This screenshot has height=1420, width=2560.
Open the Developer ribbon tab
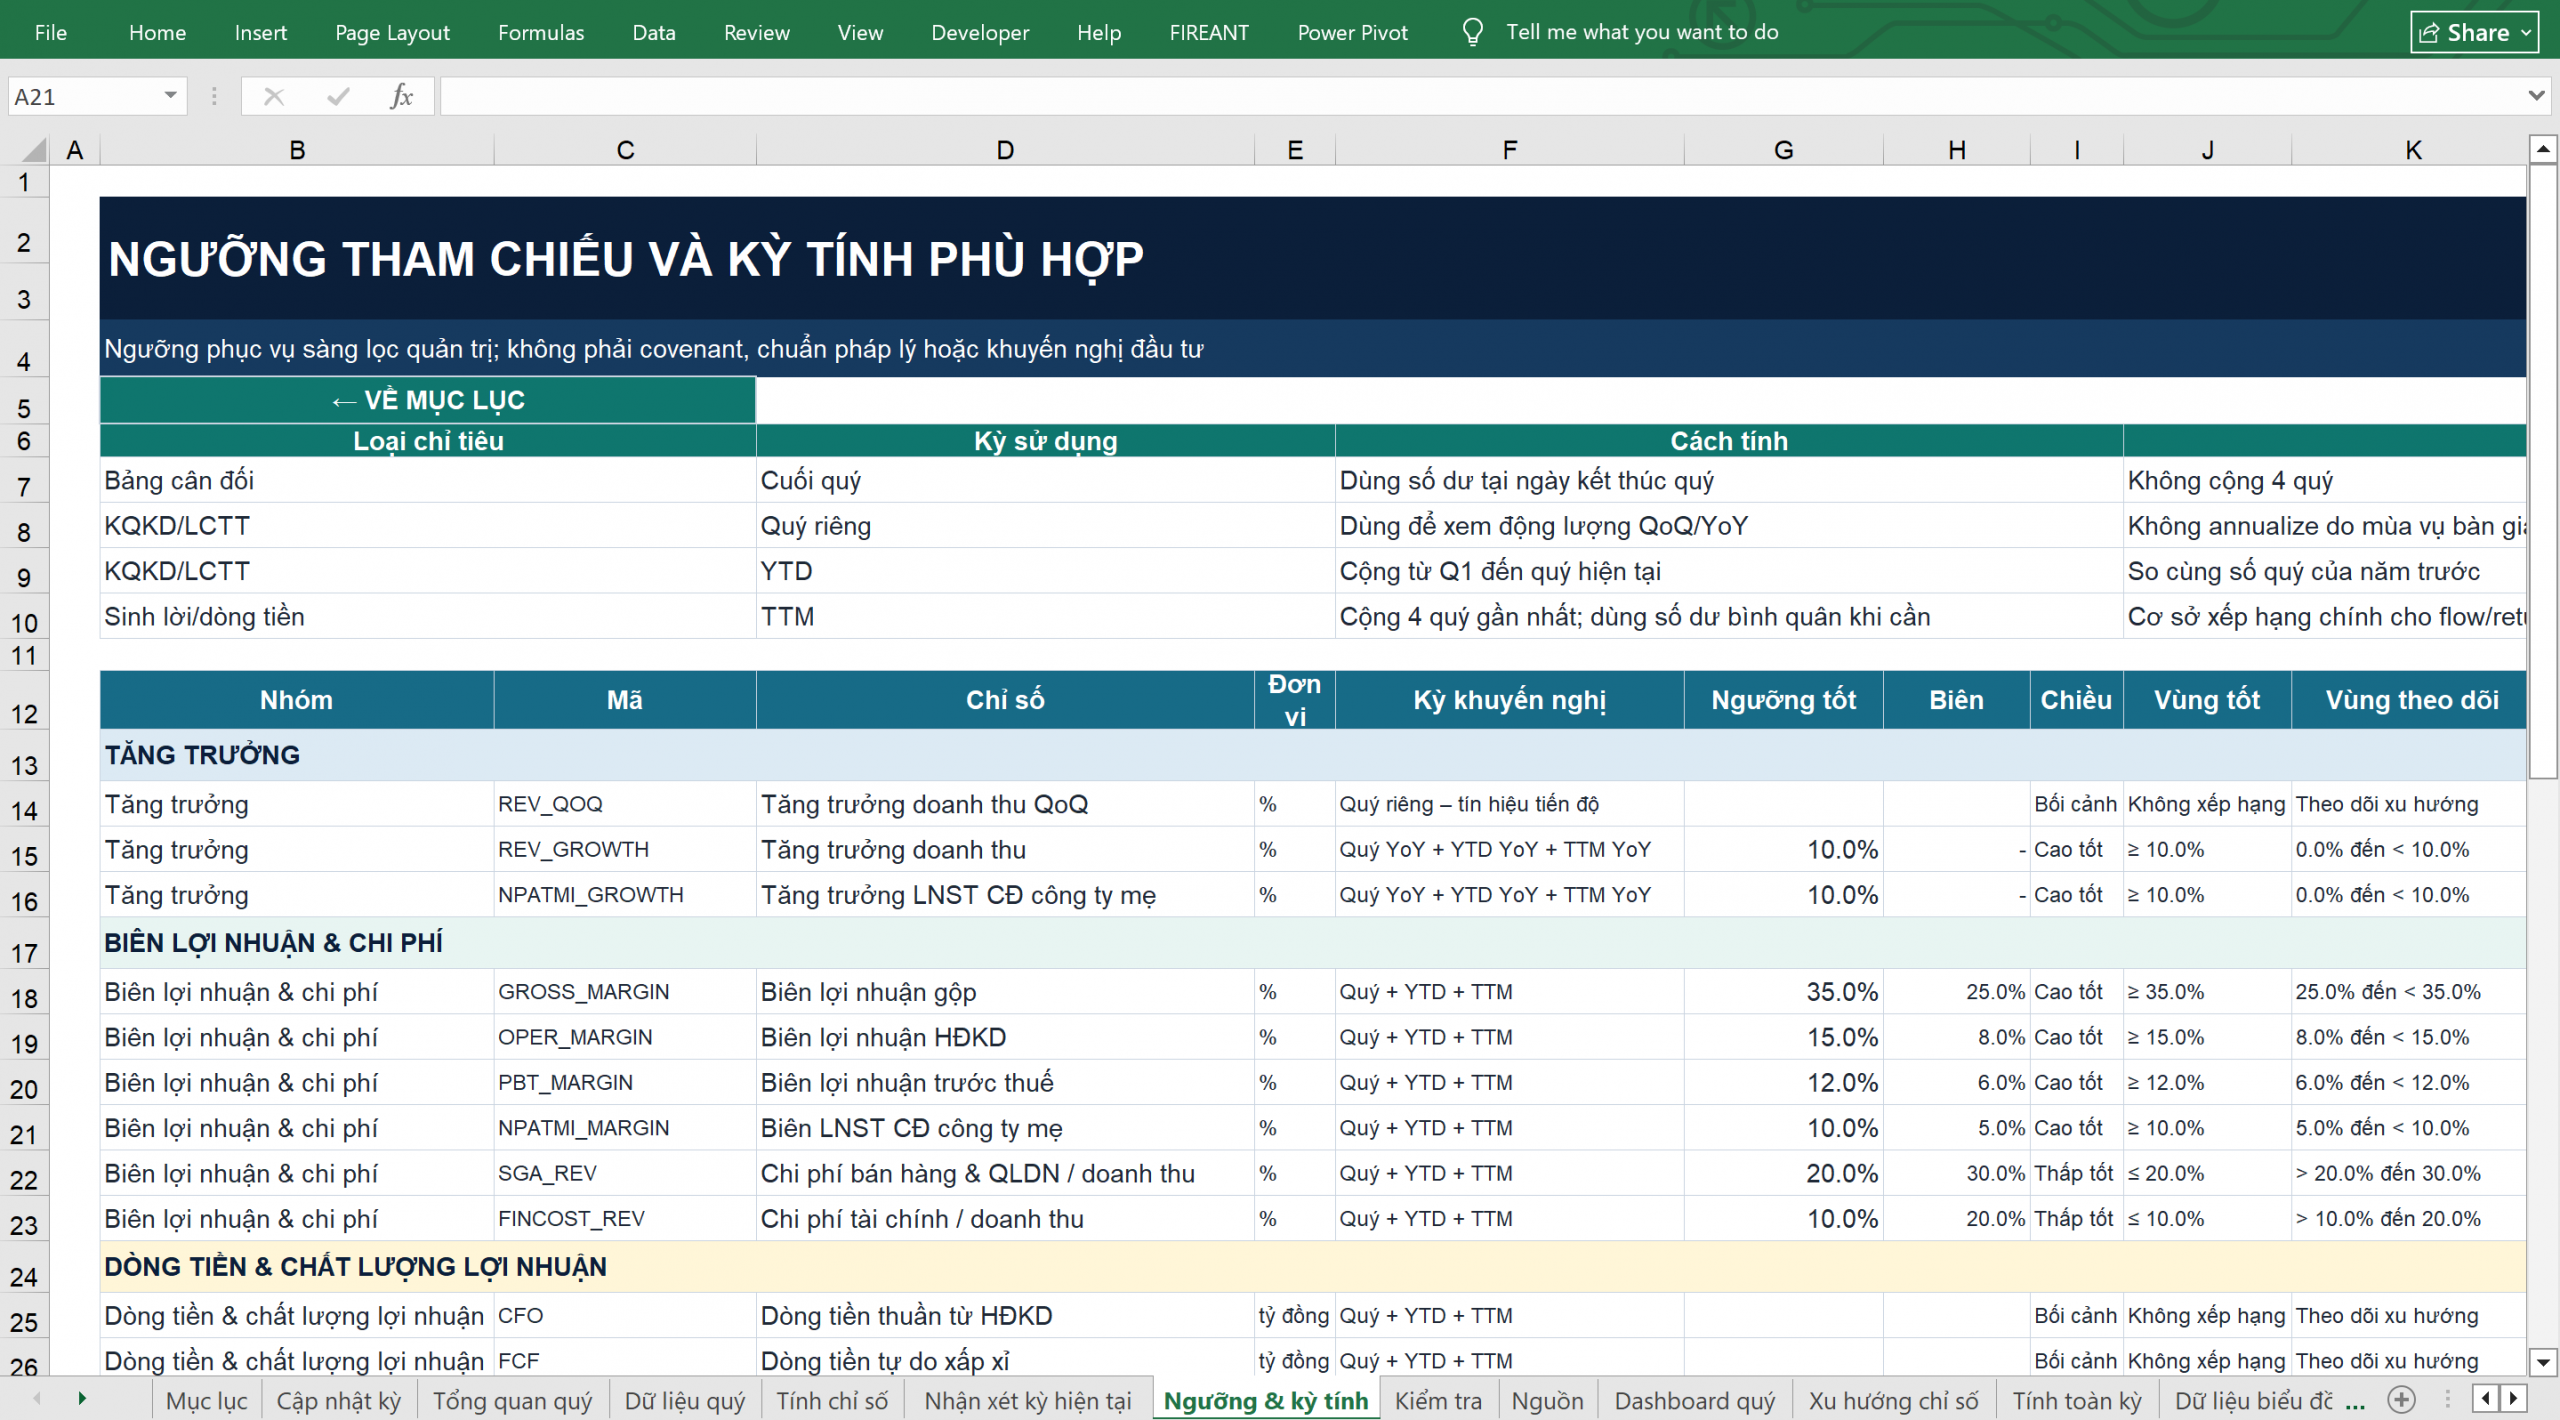pos(980,32)
